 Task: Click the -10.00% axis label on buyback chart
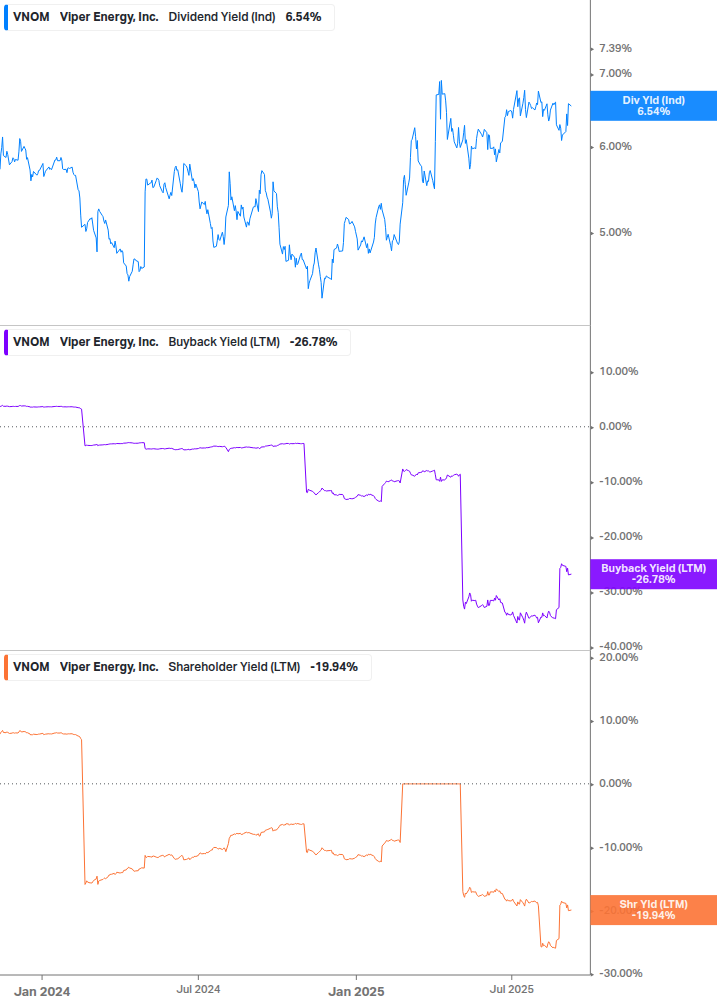tap(620, 482)
